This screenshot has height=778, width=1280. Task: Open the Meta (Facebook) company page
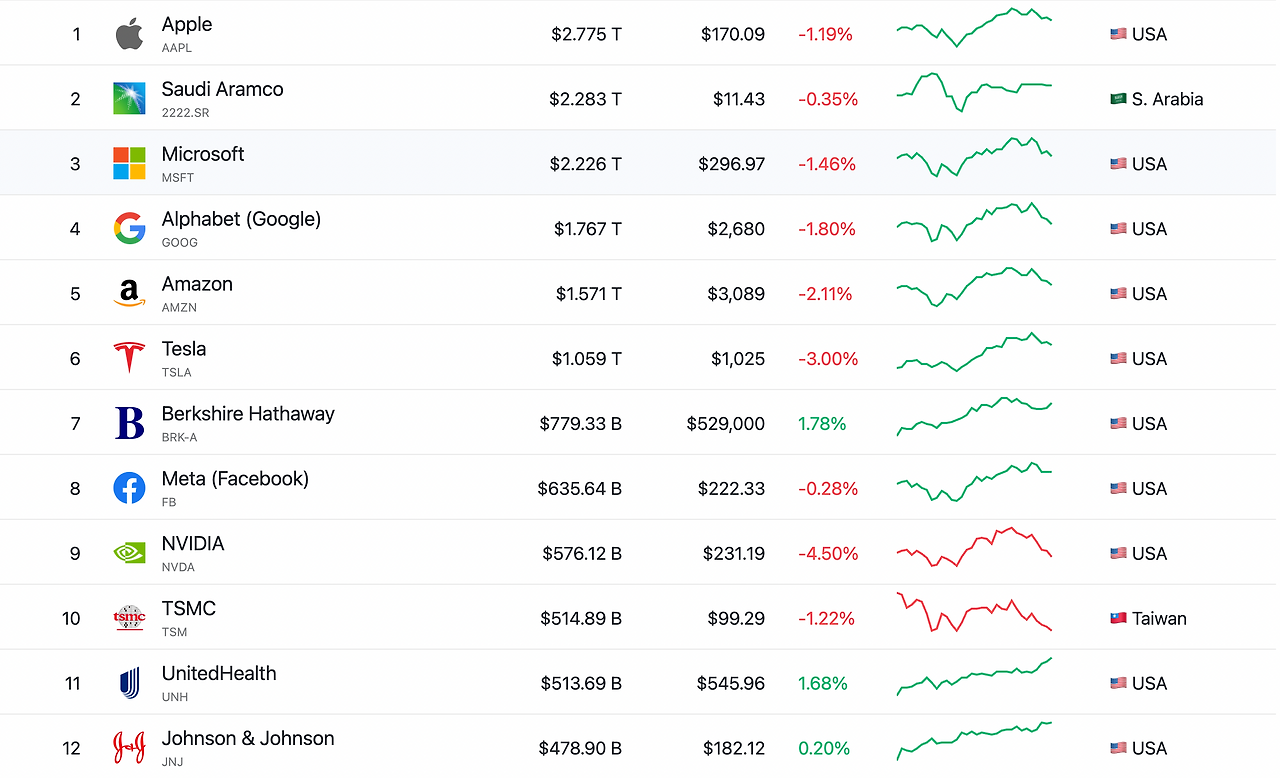point(235,479)
